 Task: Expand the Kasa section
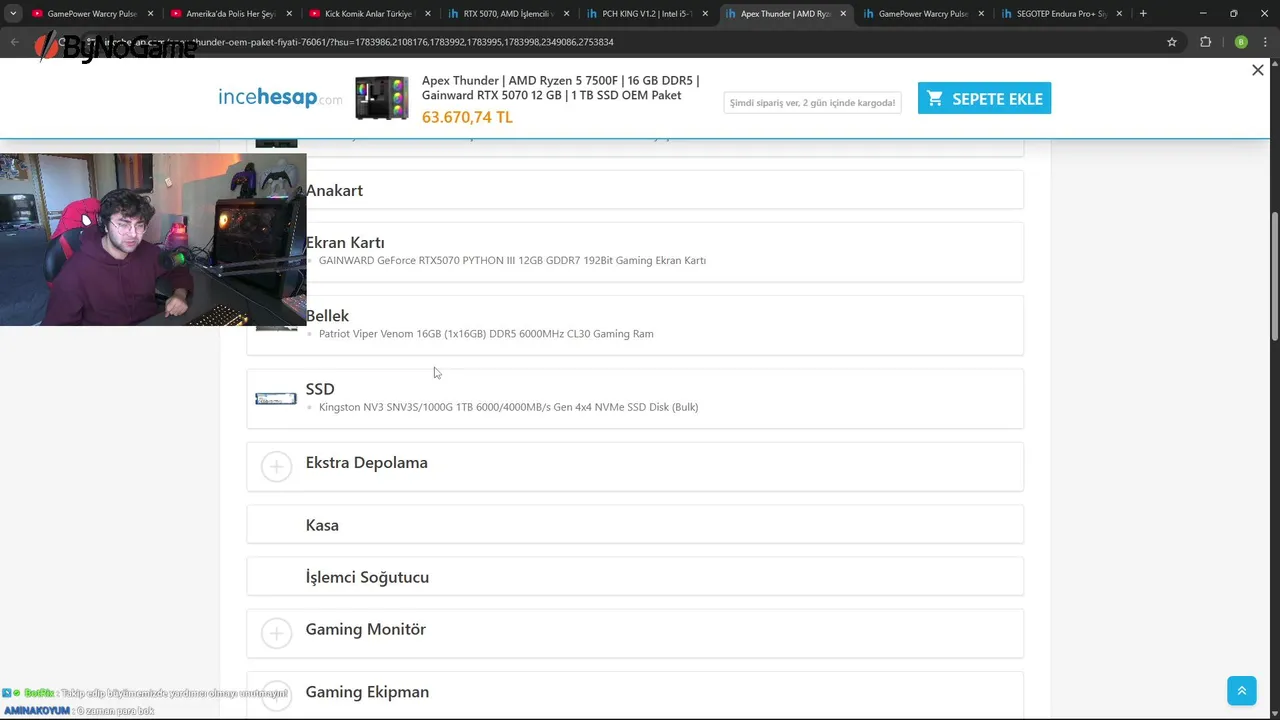coord(635,524)
